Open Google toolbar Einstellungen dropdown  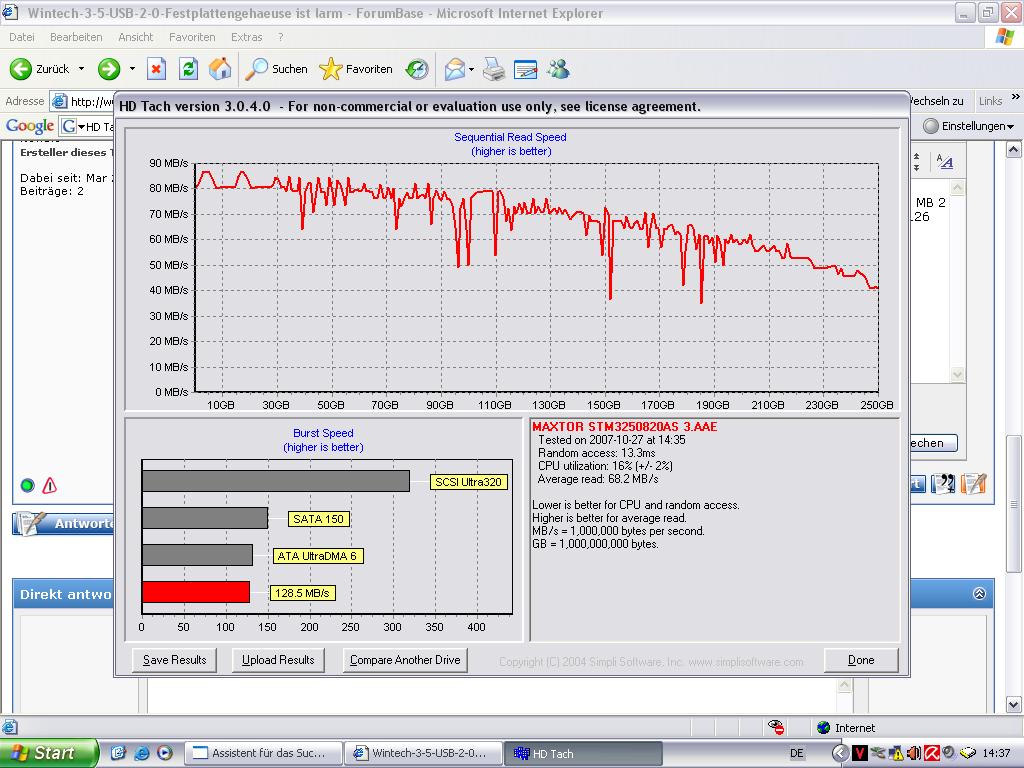[x=968, y=126]
